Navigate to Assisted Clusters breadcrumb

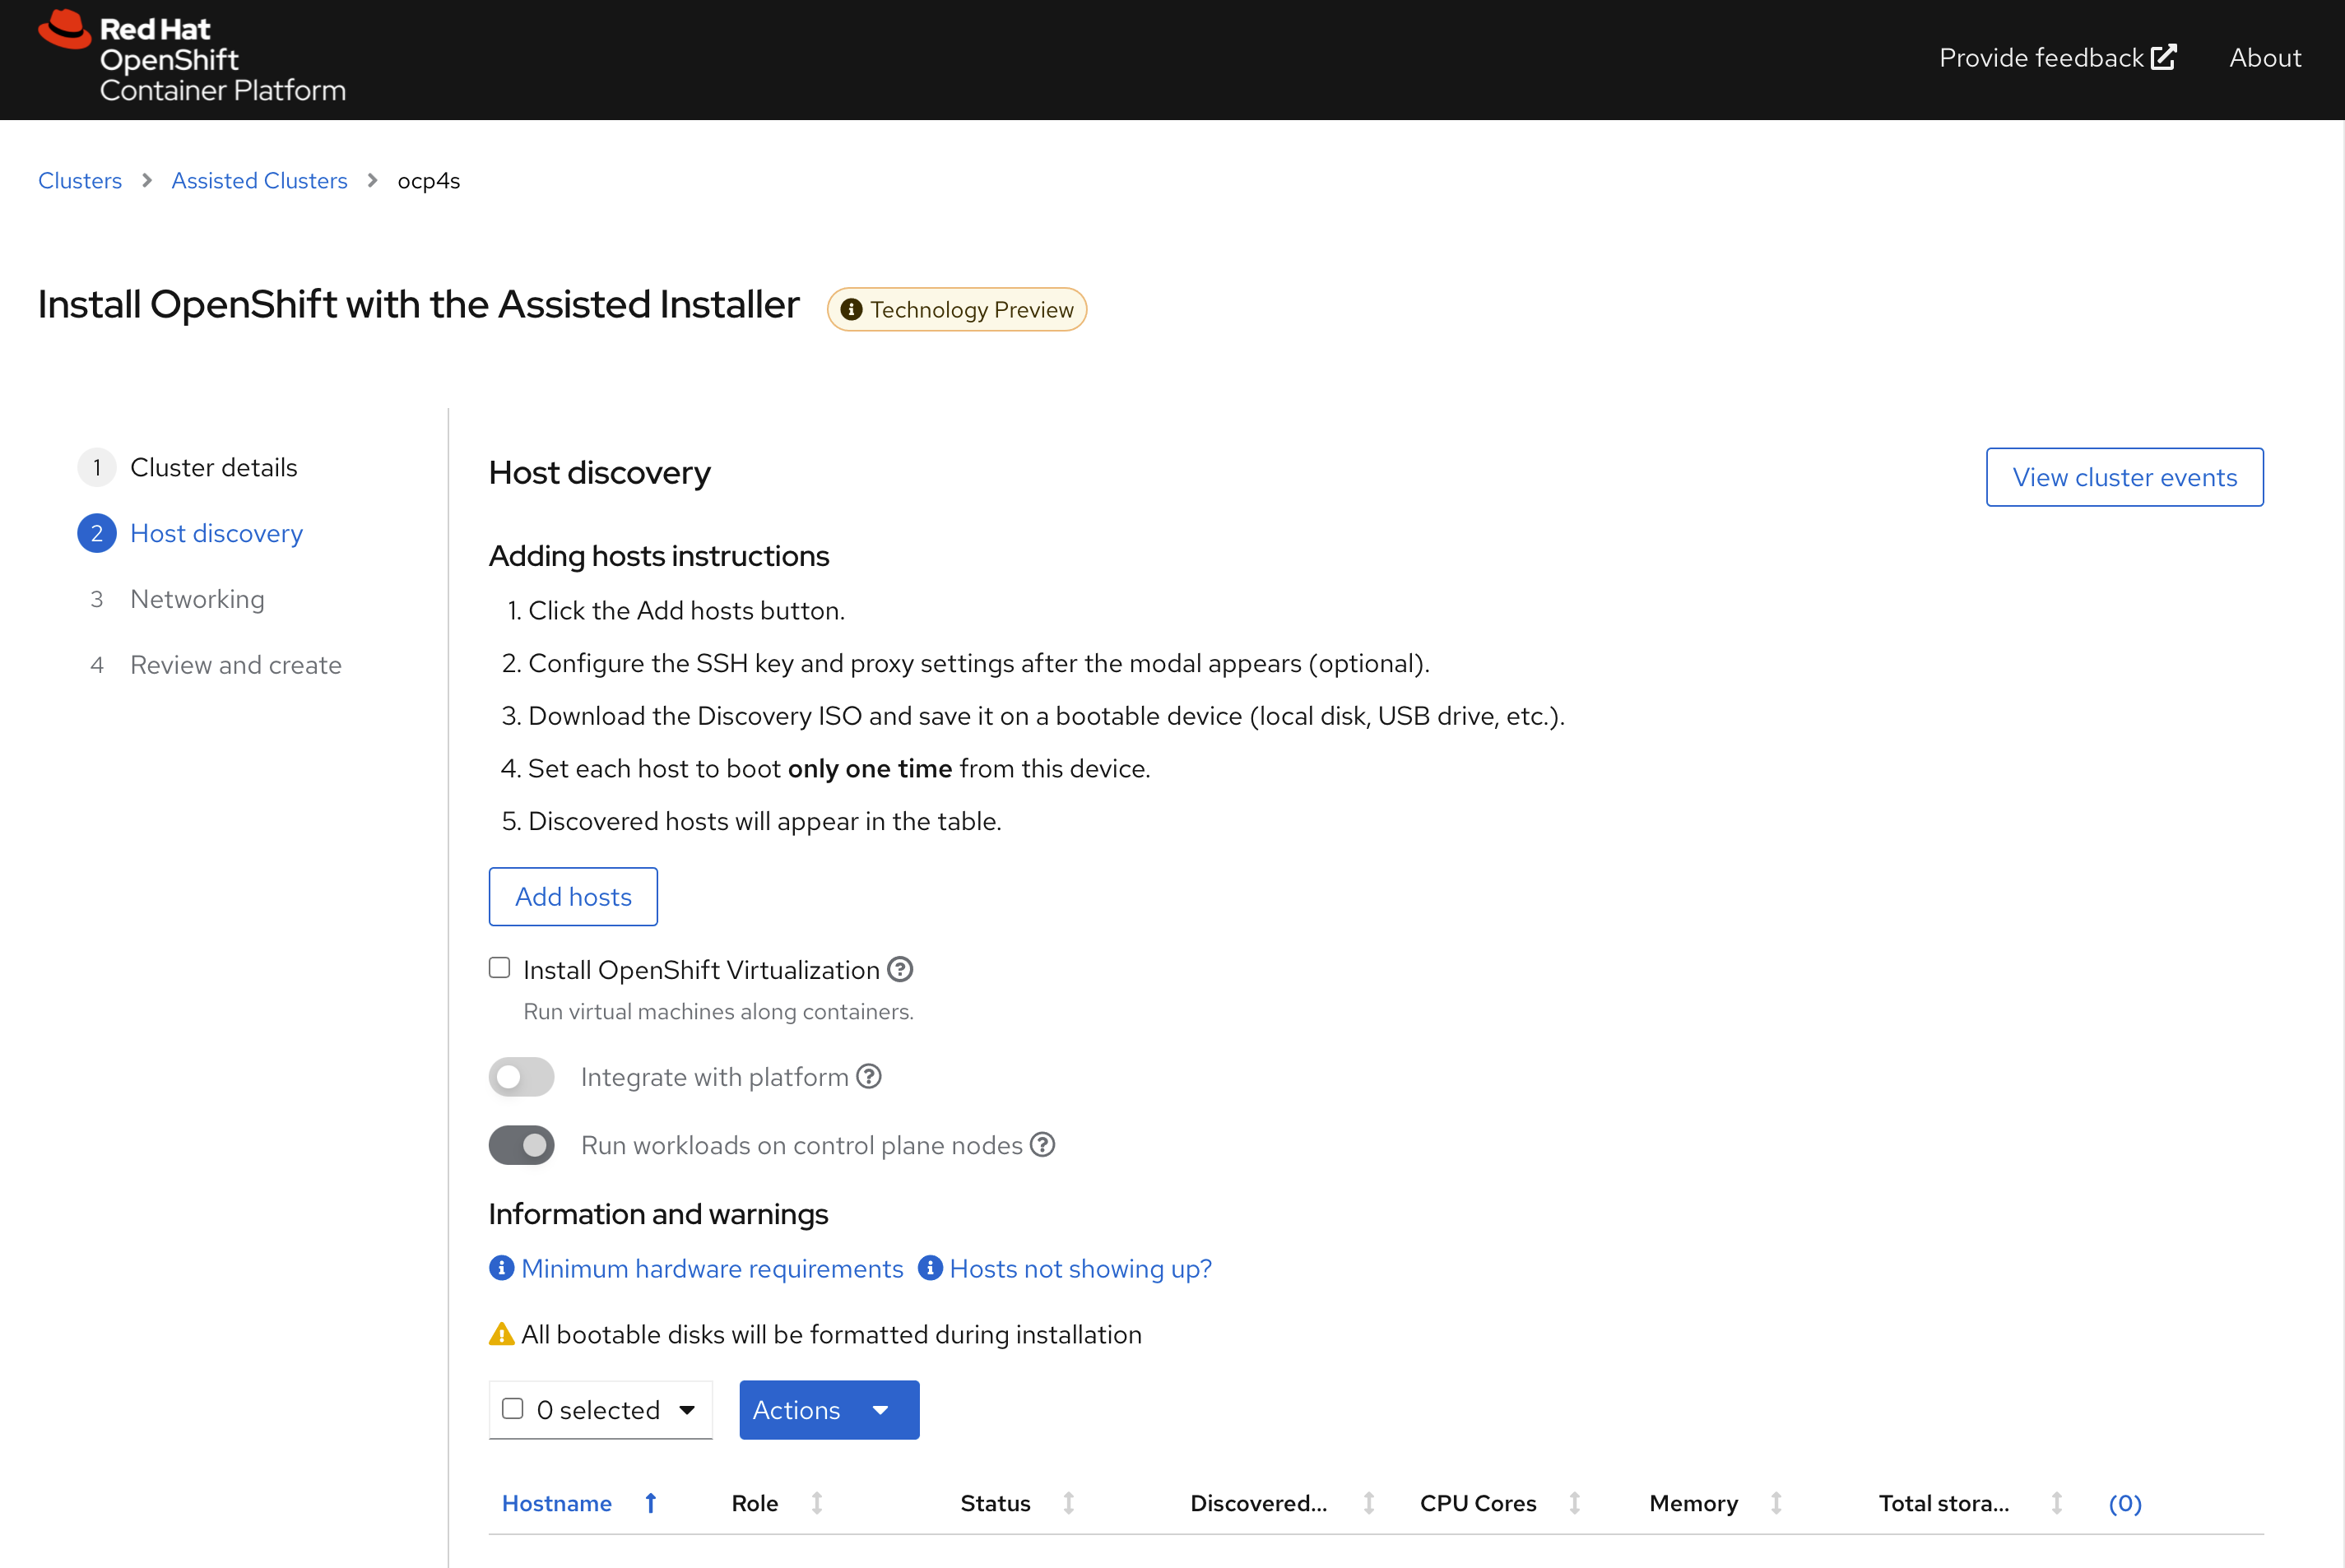click(259, 181)
